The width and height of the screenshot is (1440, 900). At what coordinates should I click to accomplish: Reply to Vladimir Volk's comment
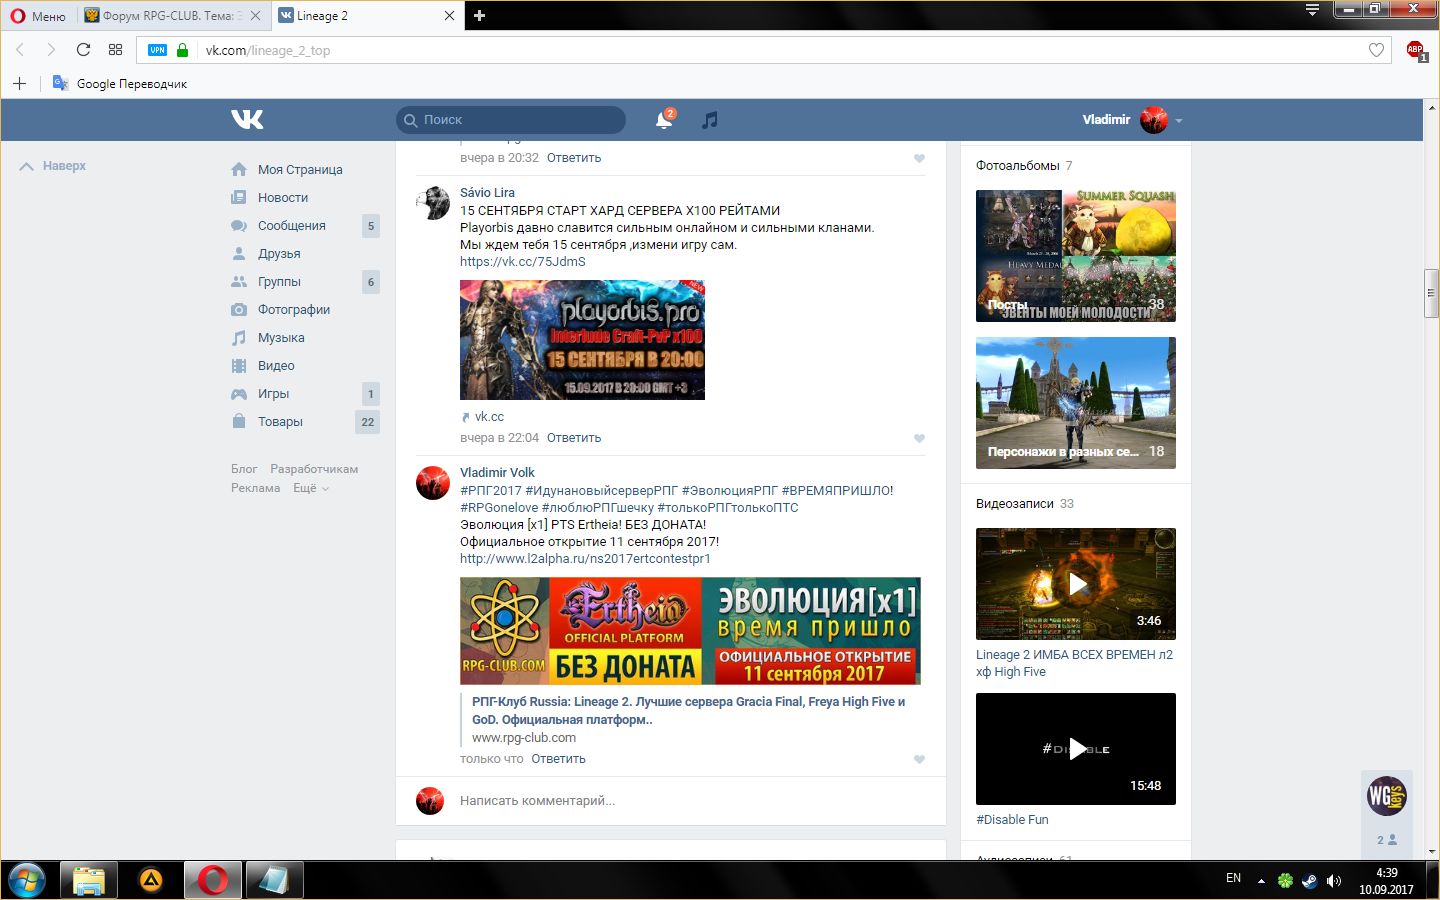pos(558,759)
